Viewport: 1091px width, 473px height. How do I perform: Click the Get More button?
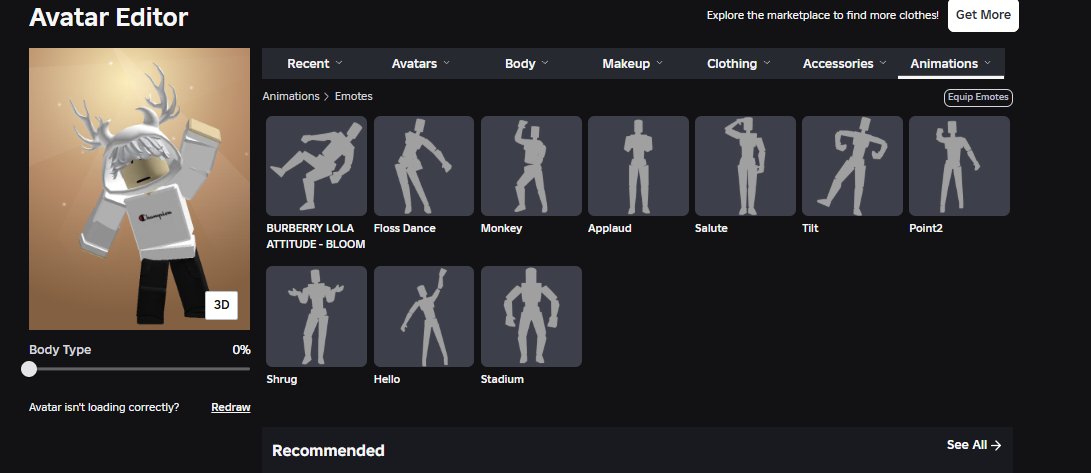click(x=983, y=15)
